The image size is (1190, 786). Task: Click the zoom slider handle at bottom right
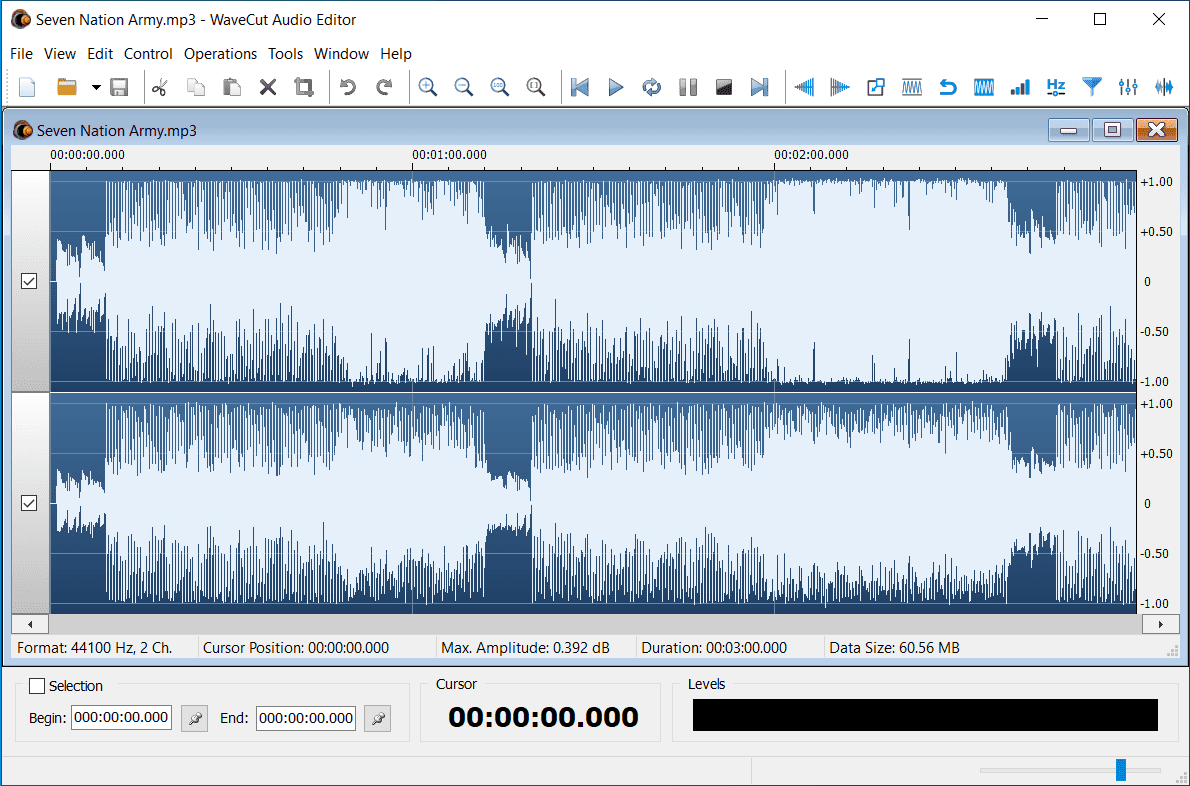(1121, 770)
